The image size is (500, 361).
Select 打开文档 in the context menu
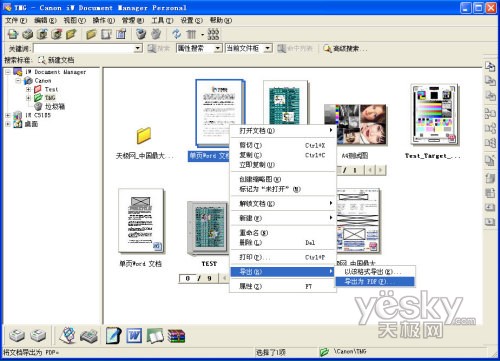click(x=283, y=131)
